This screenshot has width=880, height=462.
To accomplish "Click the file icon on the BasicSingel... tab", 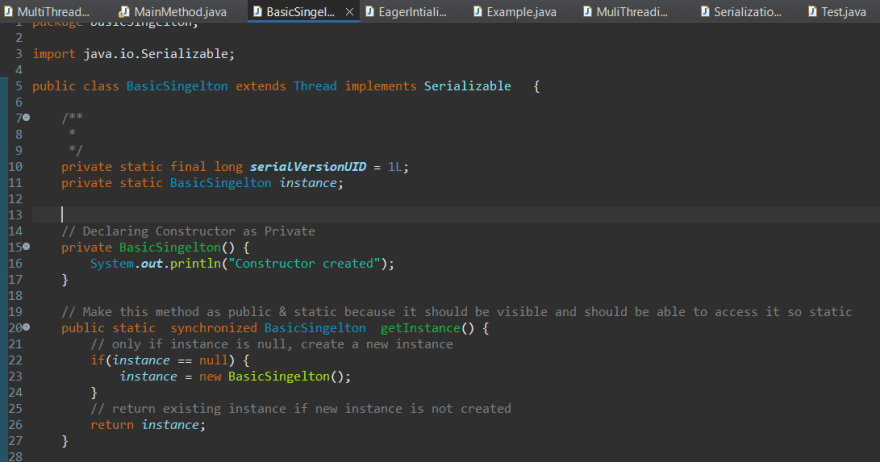I will click(x=257, y=11).
